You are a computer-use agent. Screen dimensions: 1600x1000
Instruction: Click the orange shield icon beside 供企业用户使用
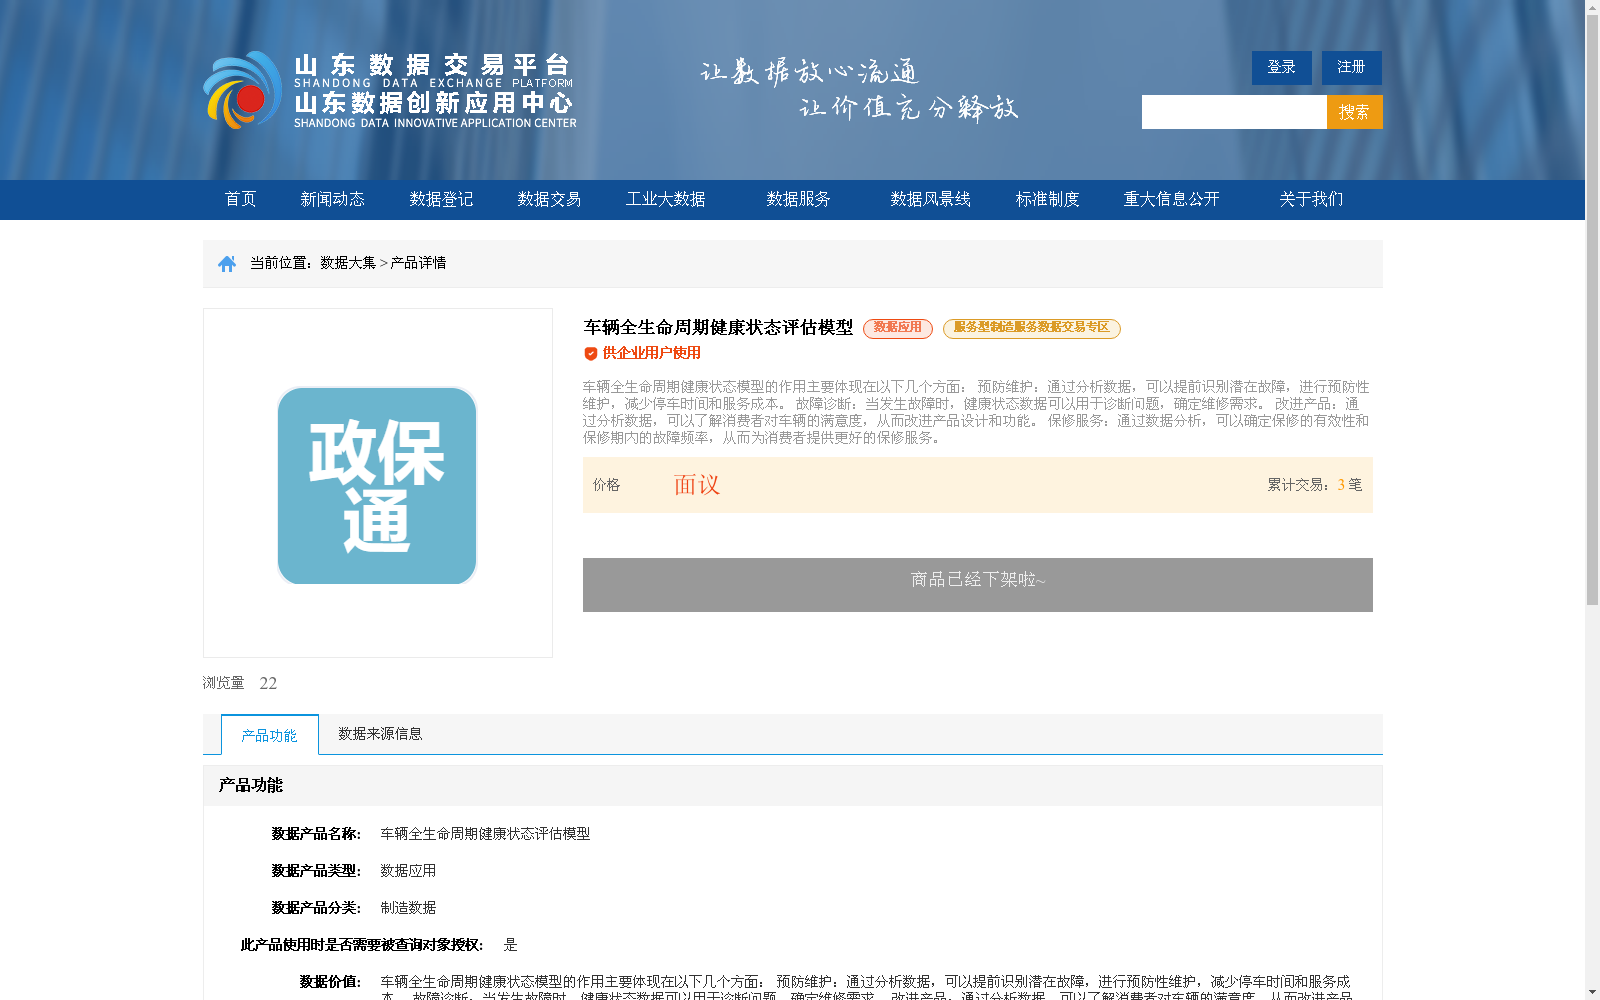coord(591,353)
